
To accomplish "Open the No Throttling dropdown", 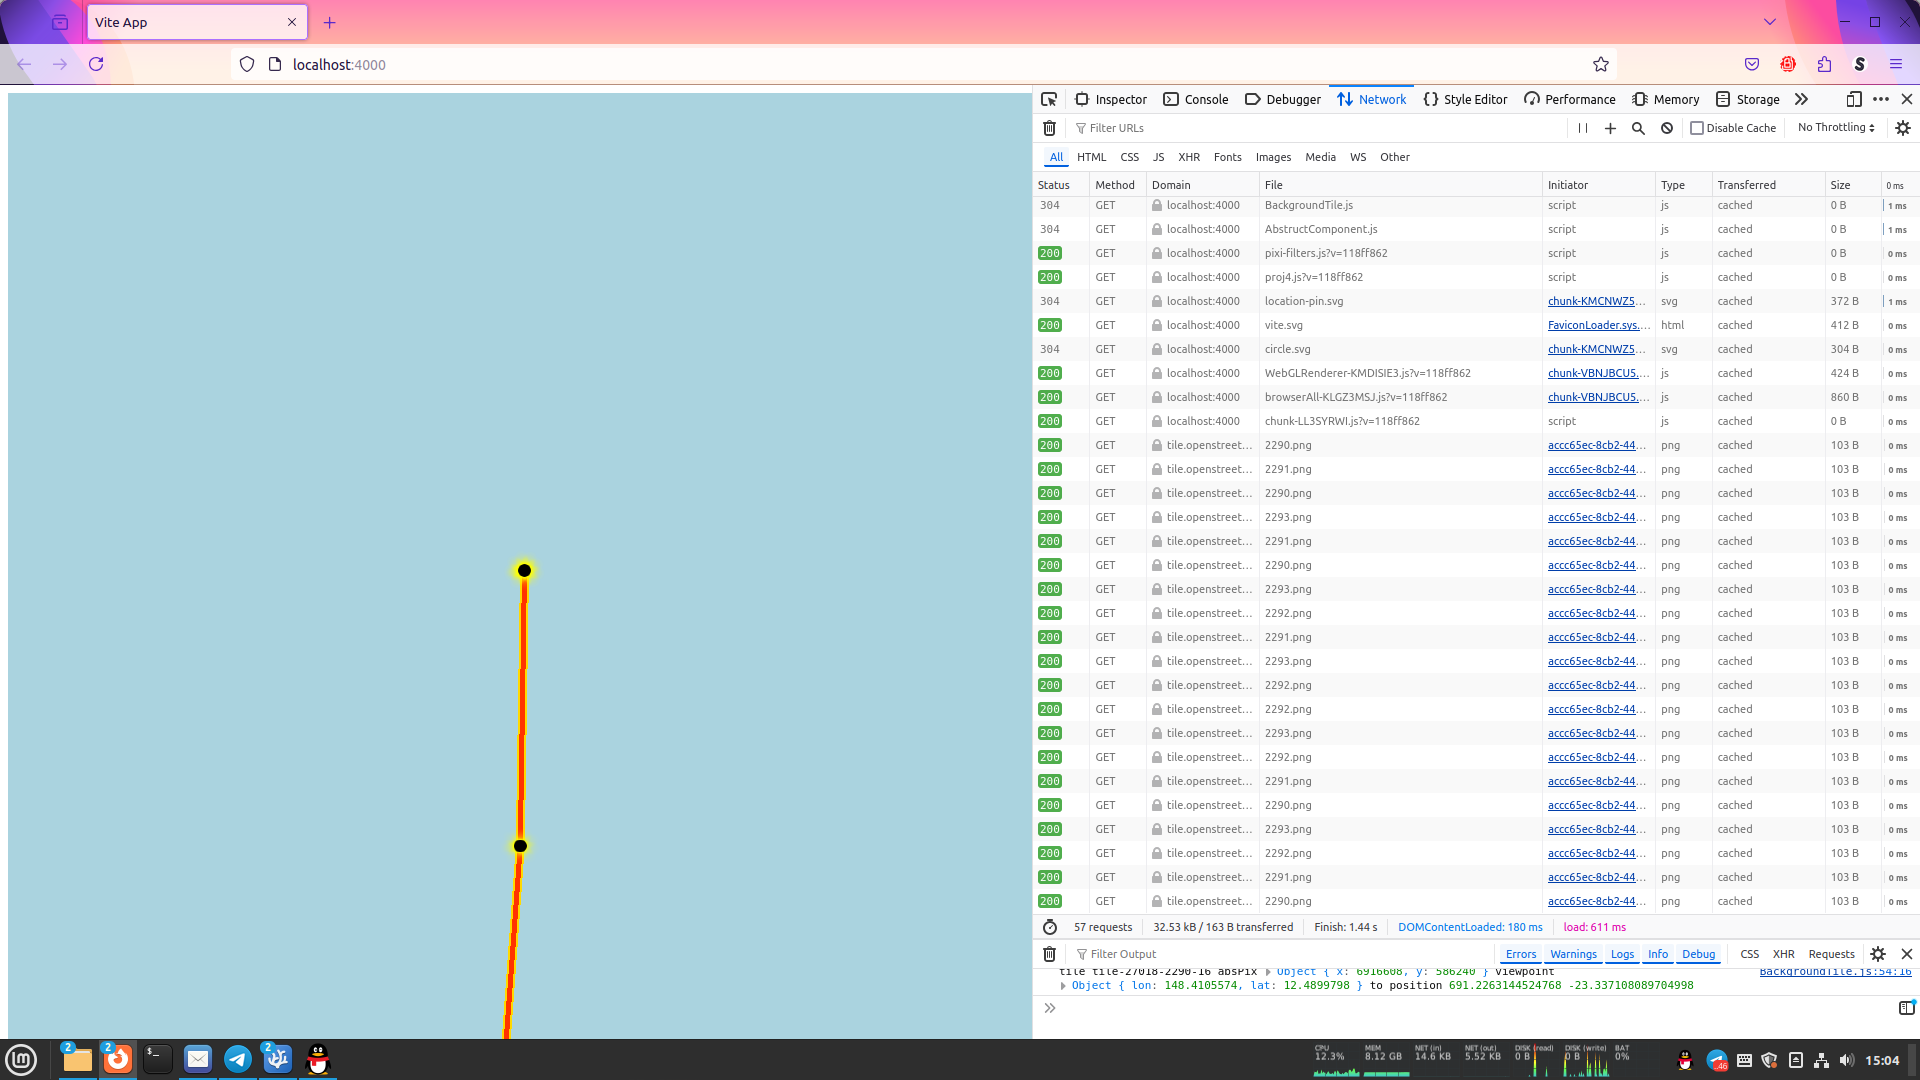I will tap(1836, 128).
